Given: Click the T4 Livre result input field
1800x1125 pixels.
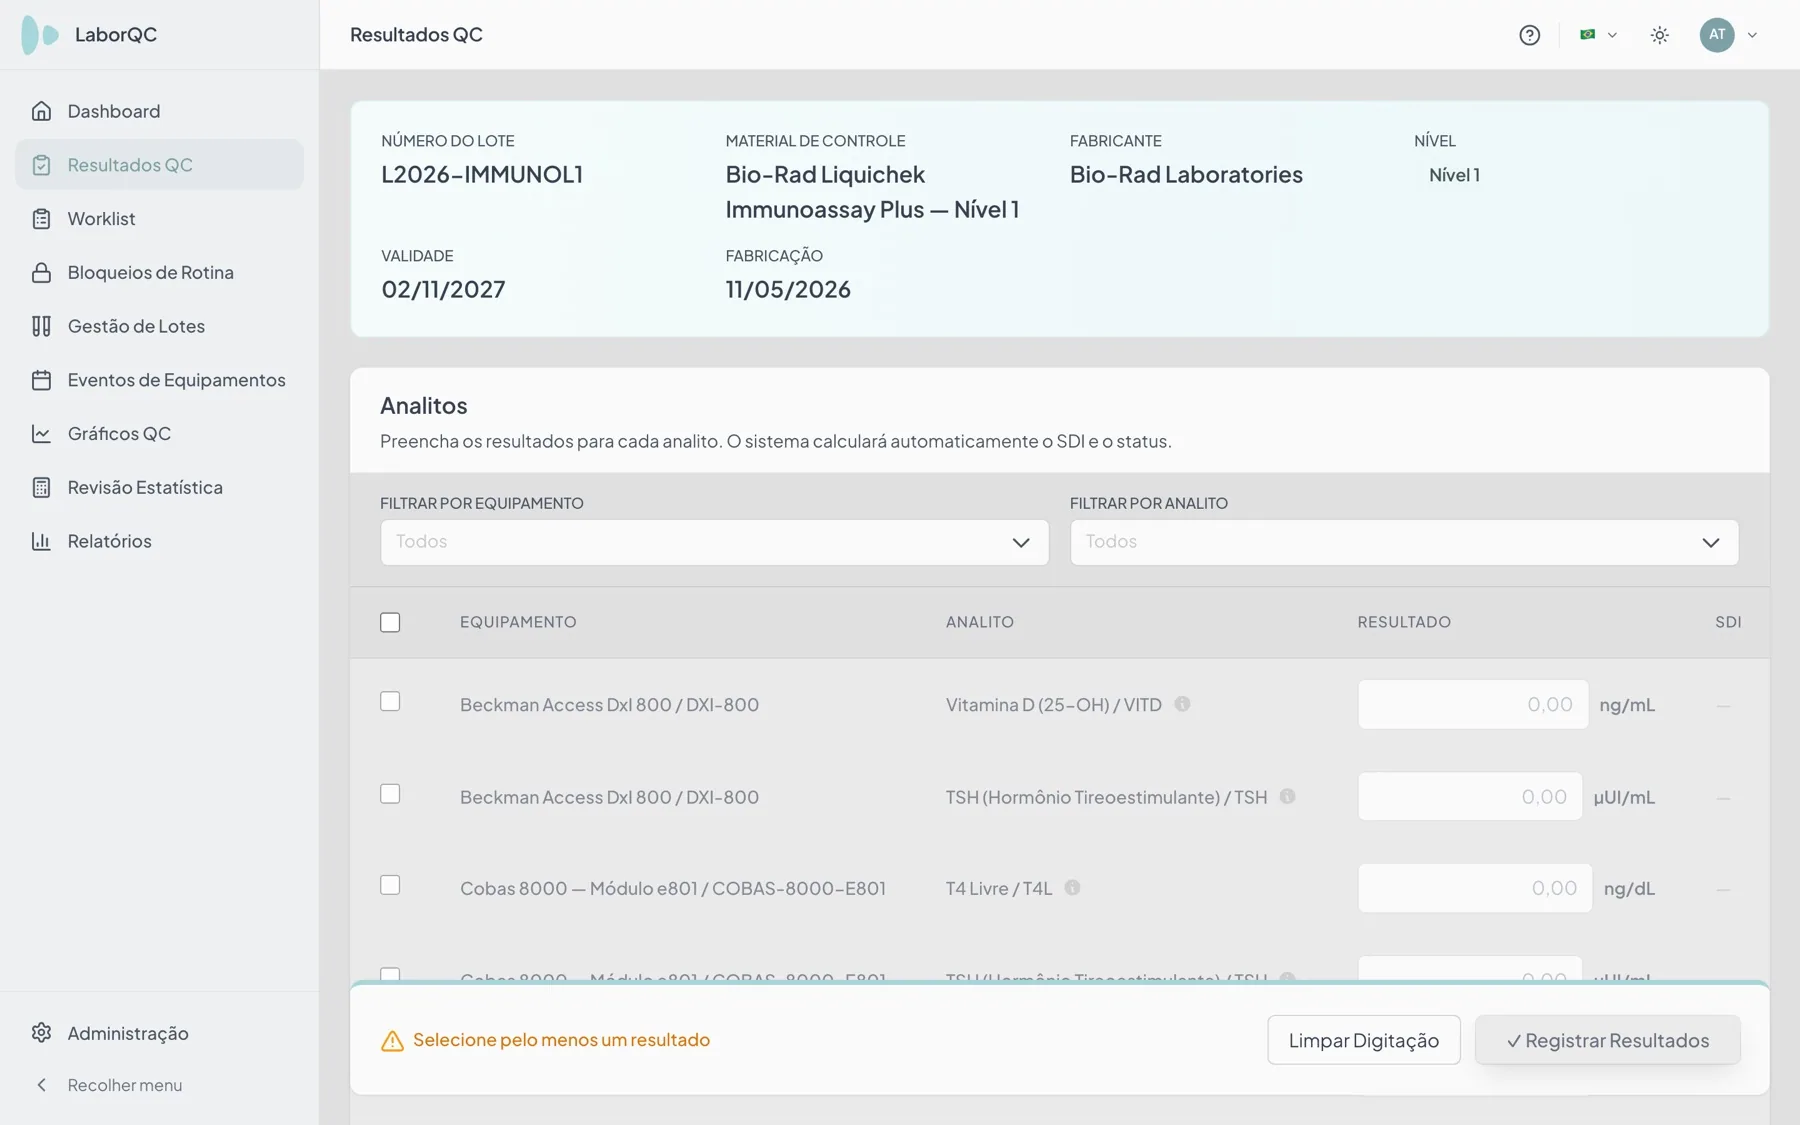Looking at the screenshot, I should tap(1474, 888).
